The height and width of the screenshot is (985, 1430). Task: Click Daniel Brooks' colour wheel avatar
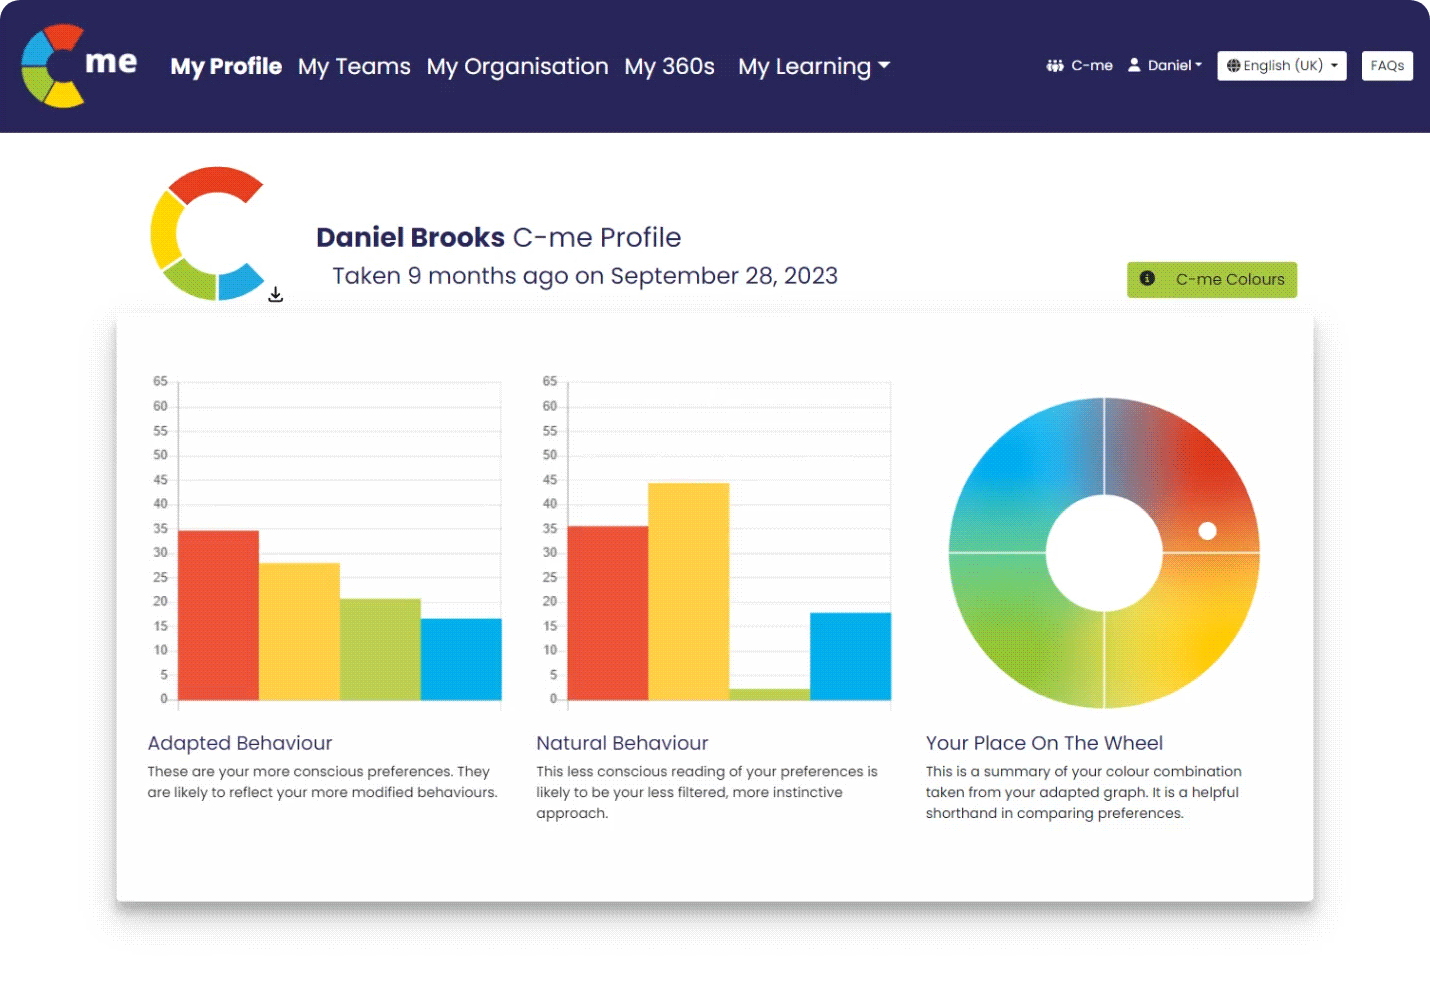click(x=208, y=233)
